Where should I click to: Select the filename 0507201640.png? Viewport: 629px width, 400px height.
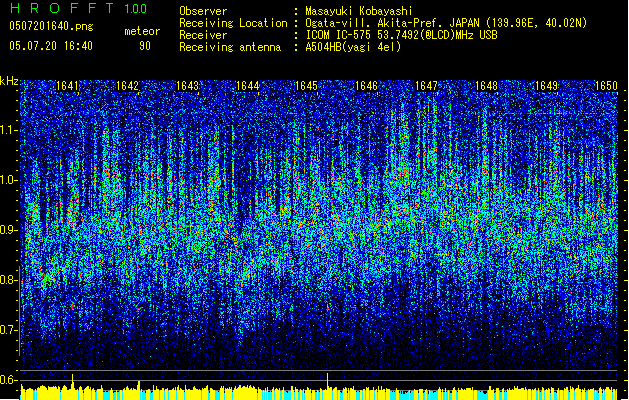tap(51, 27)
